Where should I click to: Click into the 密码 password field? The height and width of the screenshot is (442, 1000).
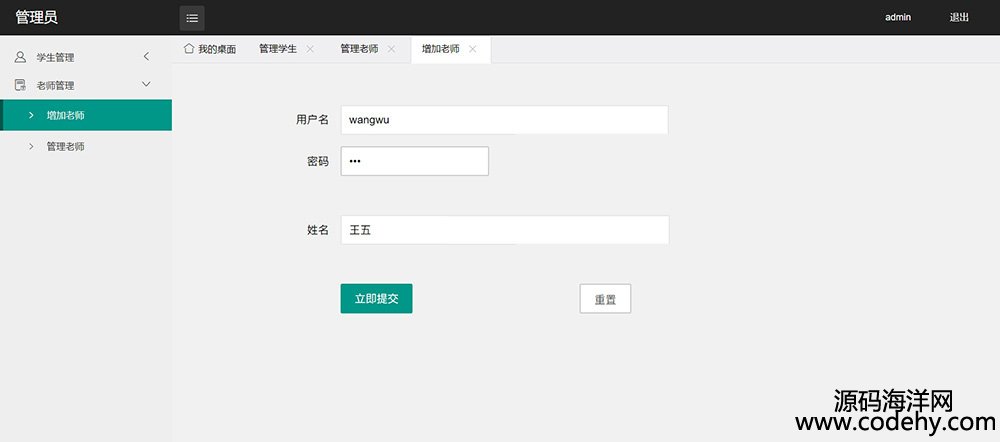(414, 161)
